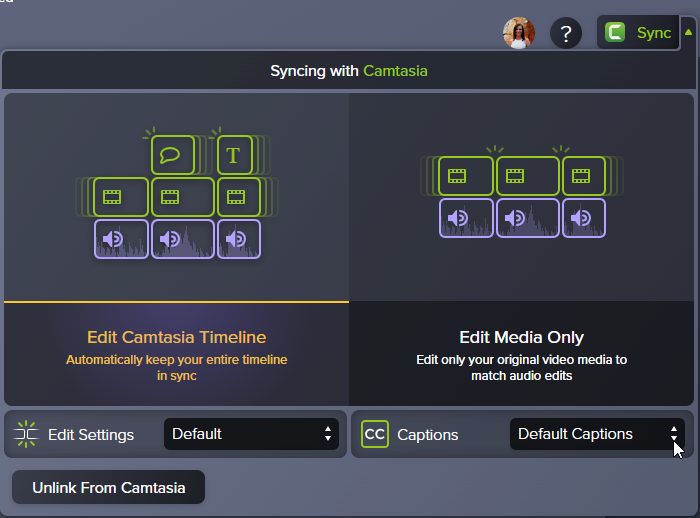Click the Edit Media Only illustration

(521, 196)
